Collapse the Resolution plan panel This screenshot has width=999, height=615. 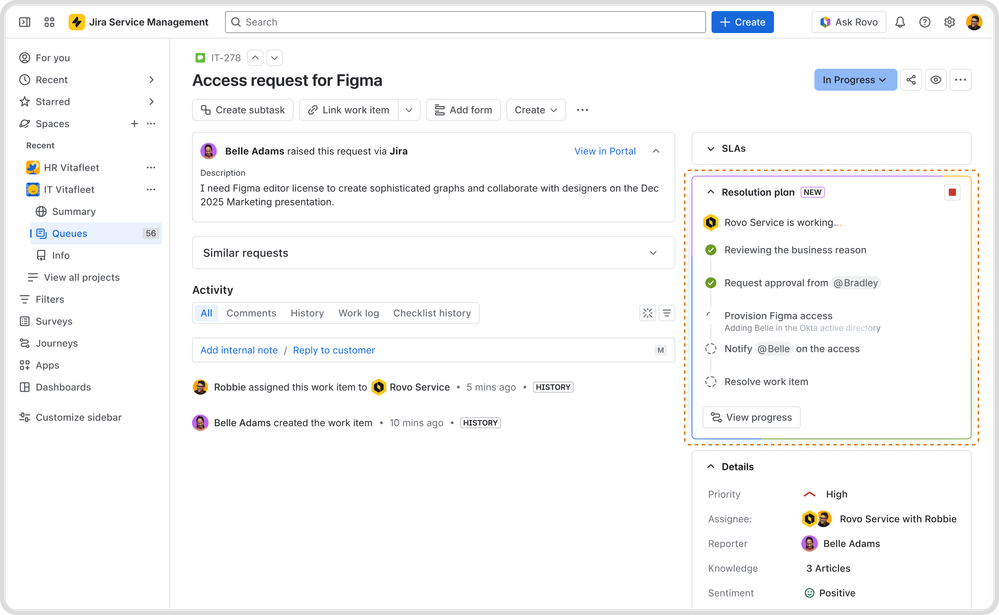710,192
